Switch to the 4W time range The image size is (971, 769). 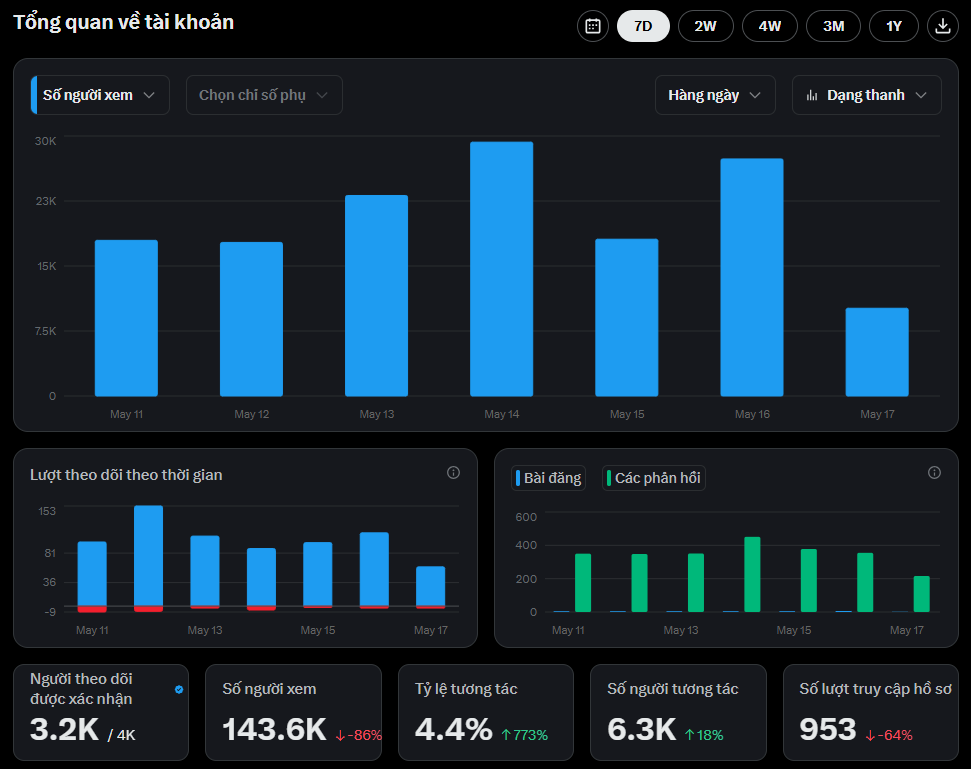tap(770, 26)
